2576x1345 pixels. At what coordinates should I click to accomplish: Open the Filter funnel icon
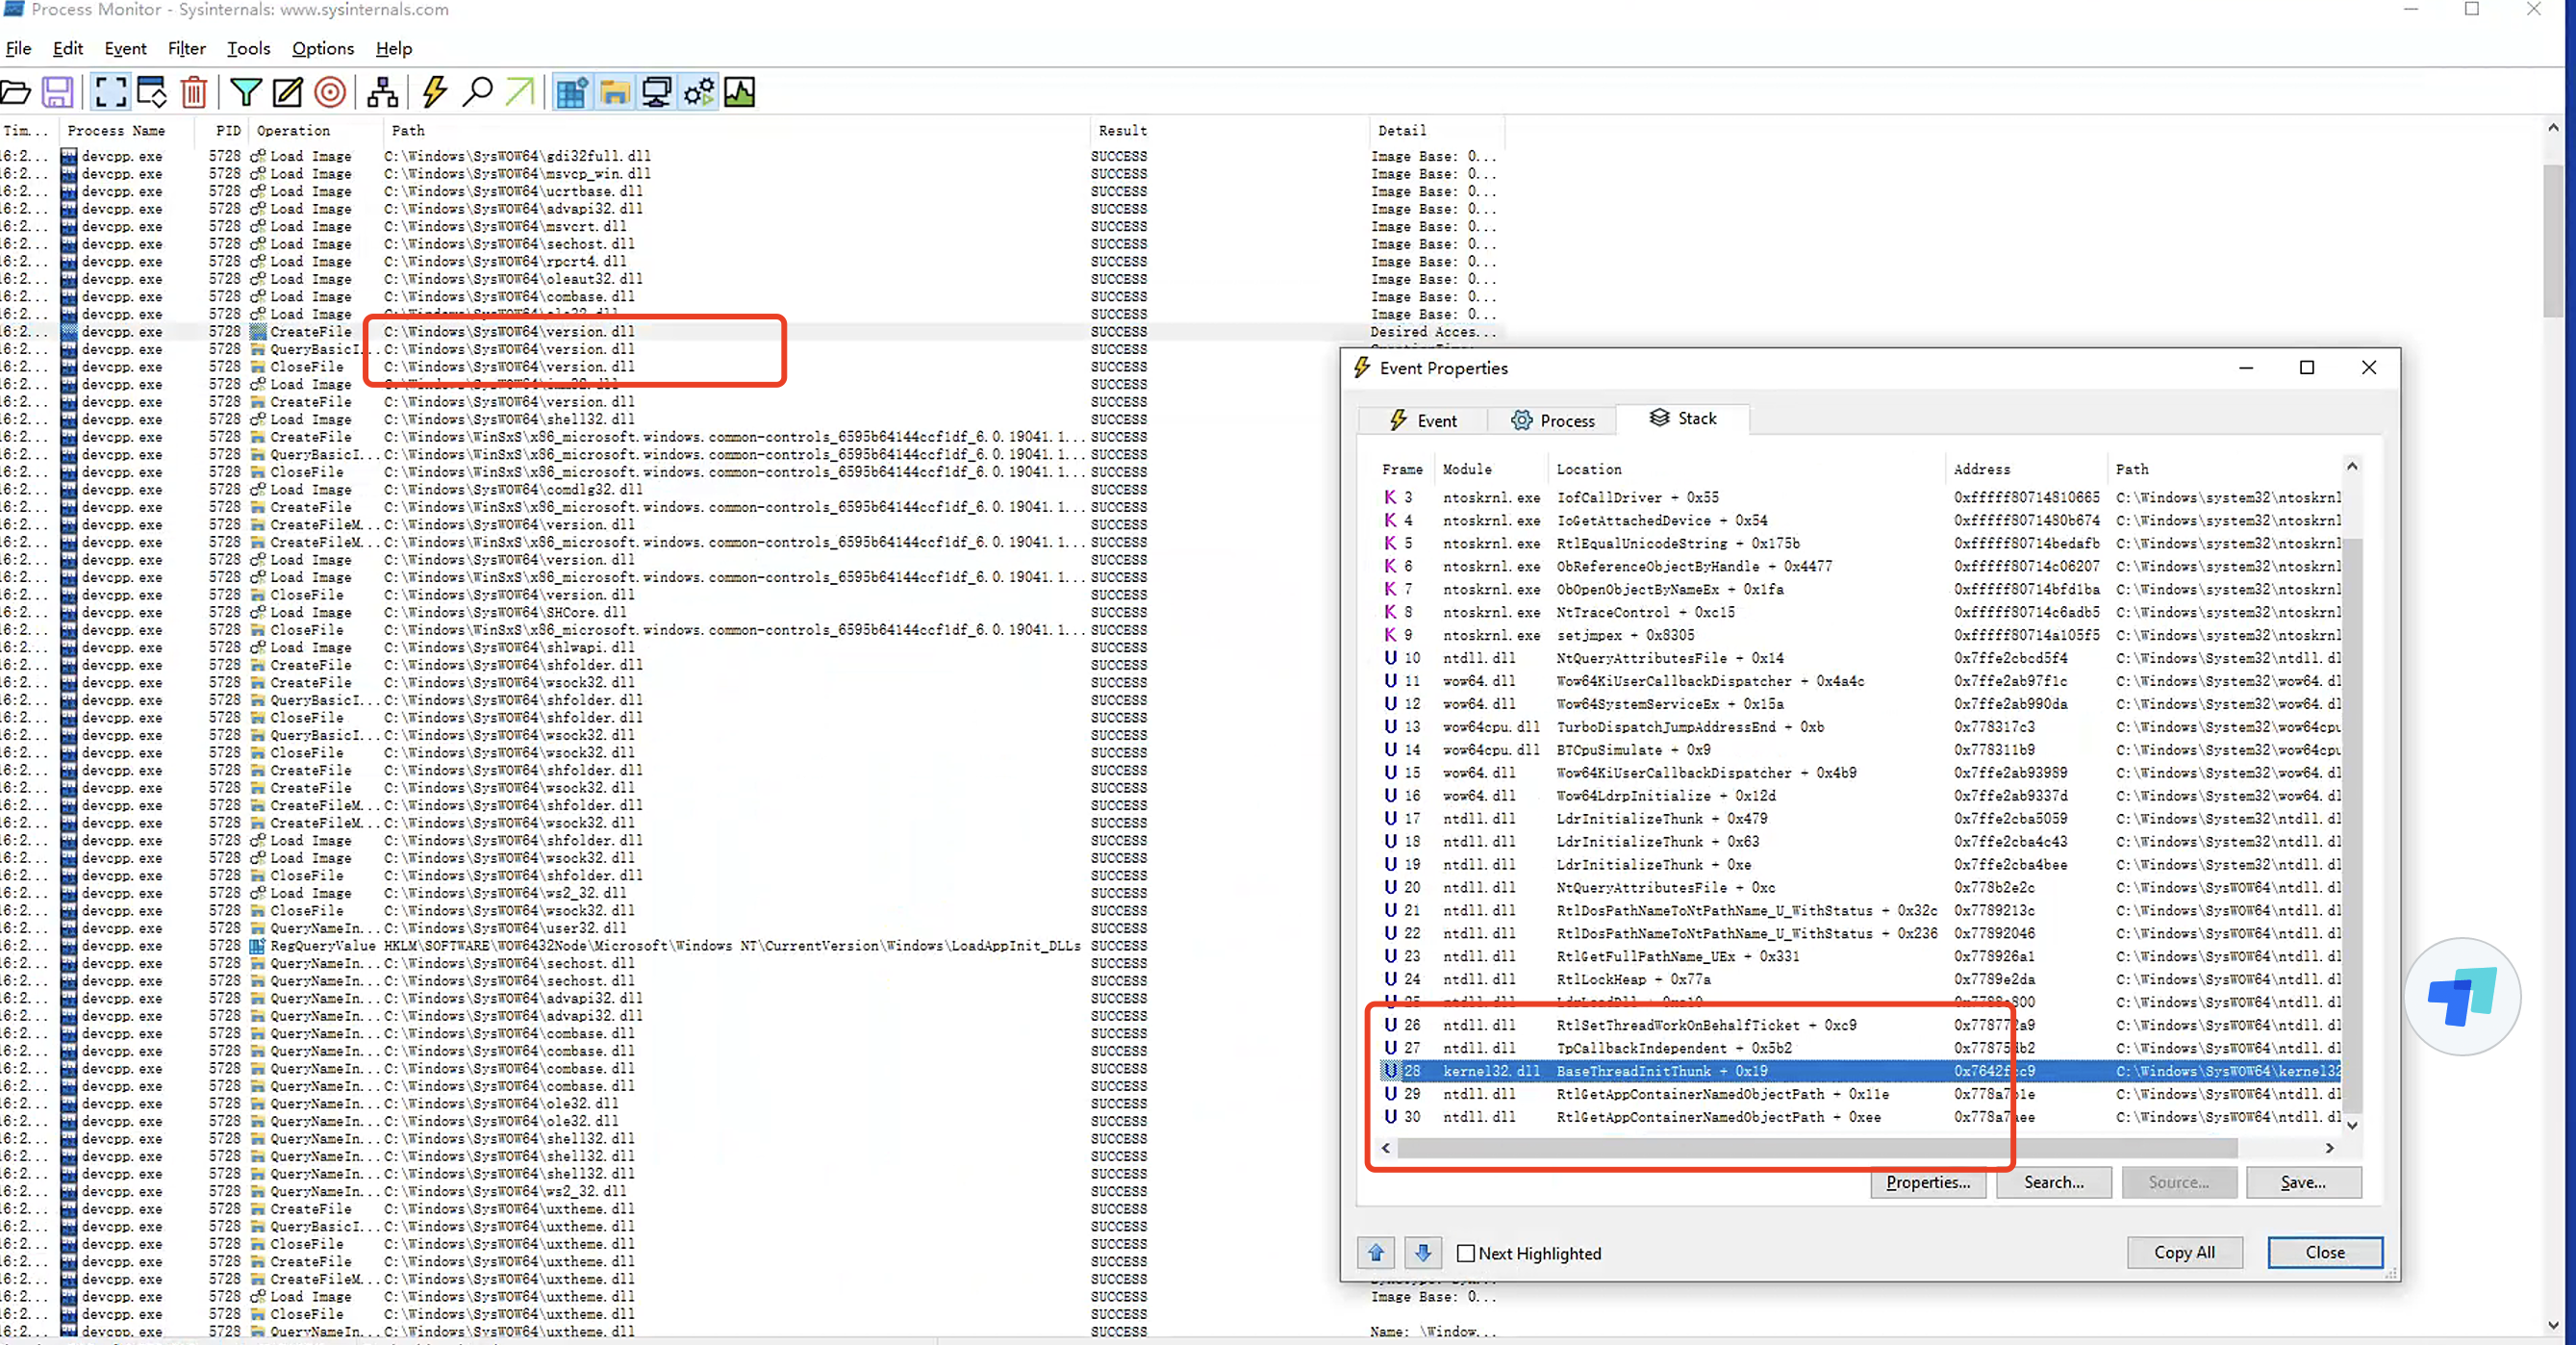pyautogui.click(x=245, y=92)
